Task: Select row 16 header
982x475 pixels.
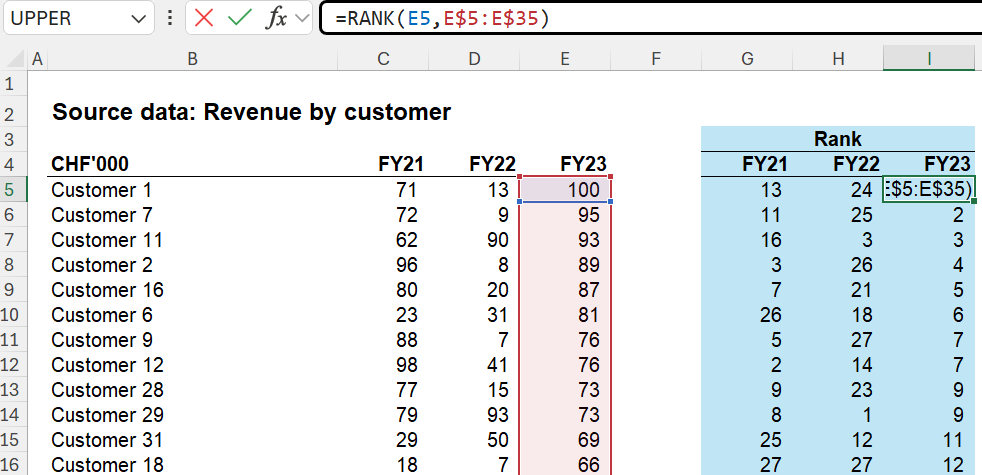Action: coord(14,464)
